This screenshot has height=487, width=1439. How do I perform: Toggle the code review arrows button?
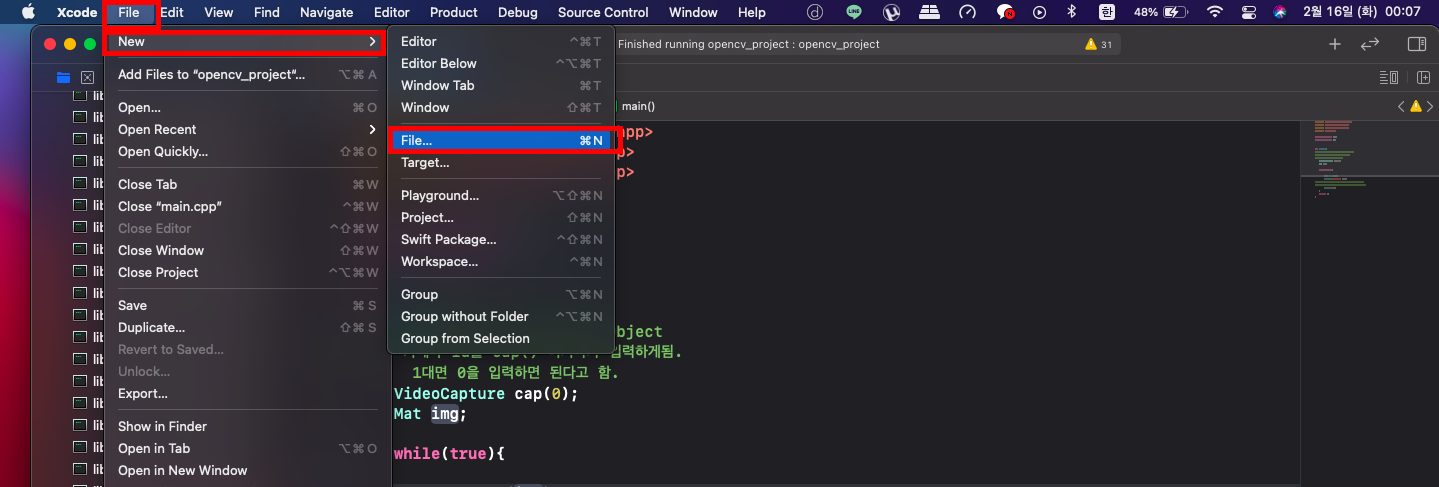[x=1370, y=44]
